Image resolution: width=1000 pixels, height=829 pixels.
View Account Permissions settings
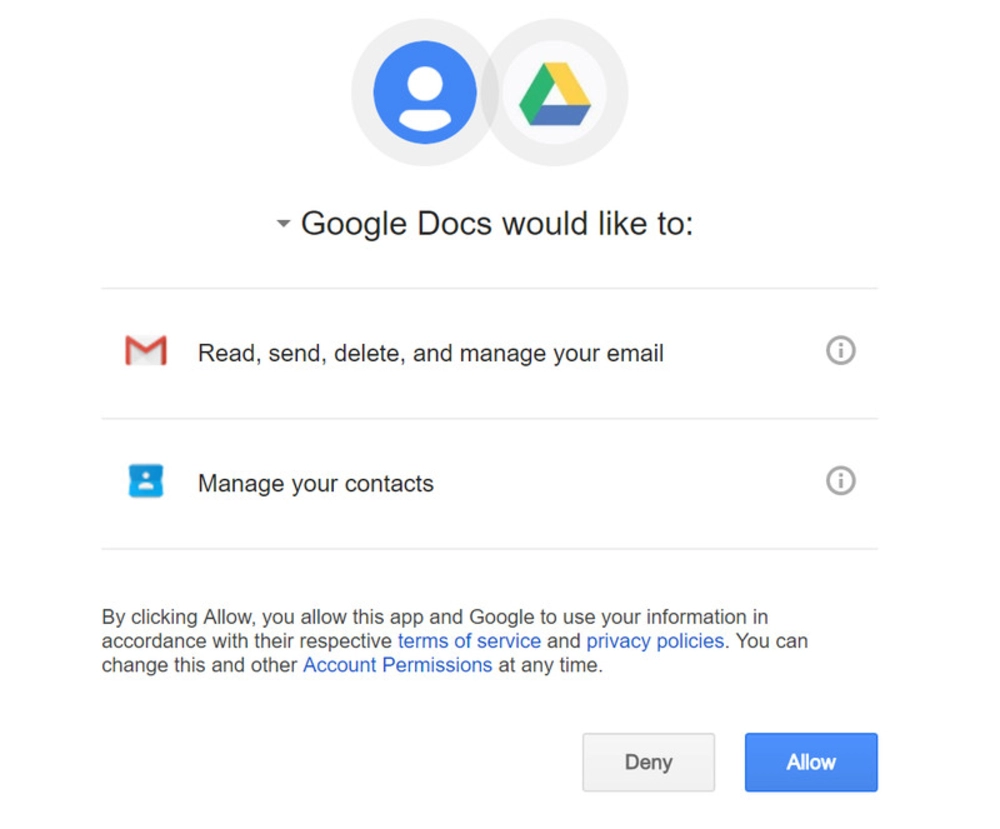(398, 665)
